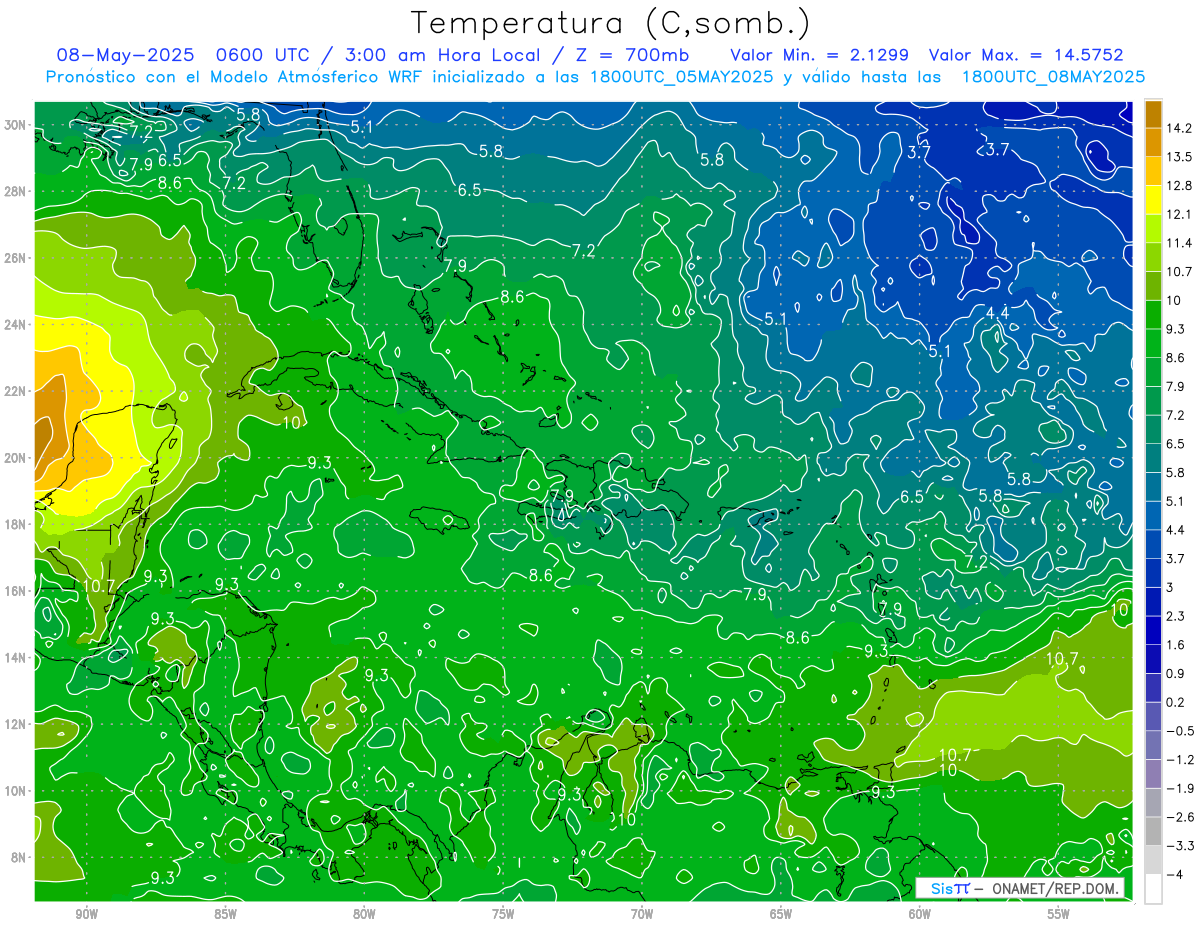Click the -3.3 value on the color scale

coord(1179,846)
